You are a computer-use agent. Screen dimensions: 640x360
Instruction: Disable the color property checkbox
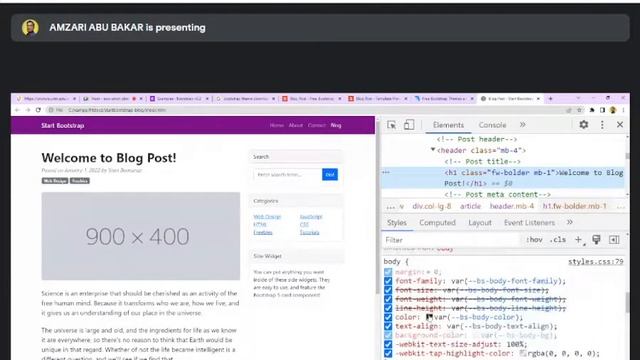pyautogui.click(x=388, y=317)
